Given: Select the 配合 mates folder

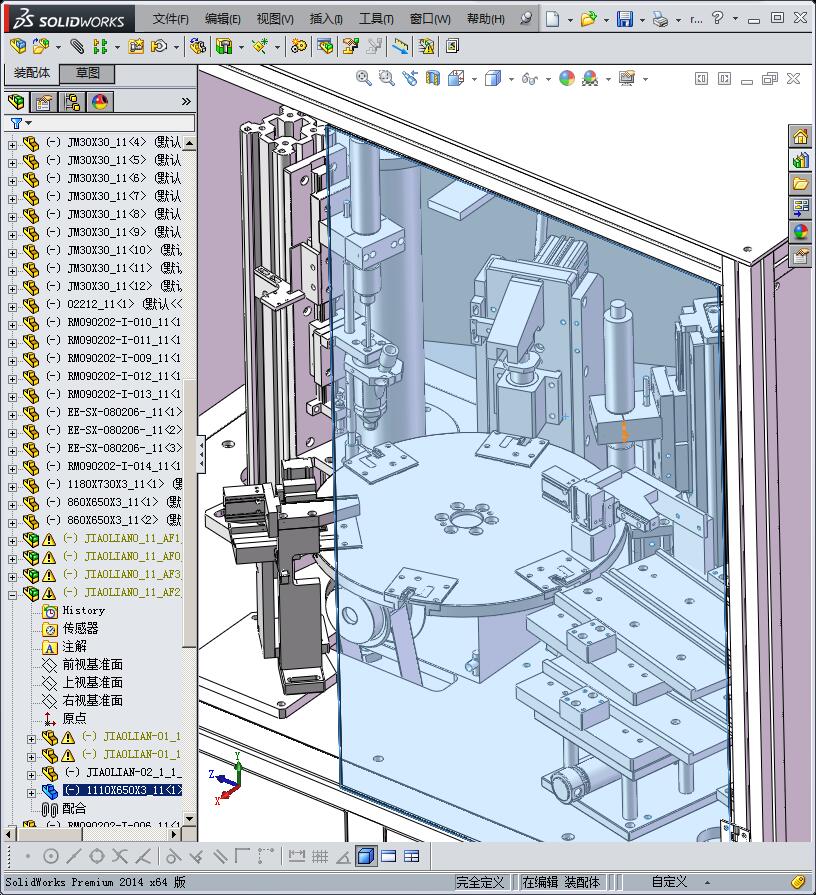Looking at the screenshot, I should click(x=74, y=808).
